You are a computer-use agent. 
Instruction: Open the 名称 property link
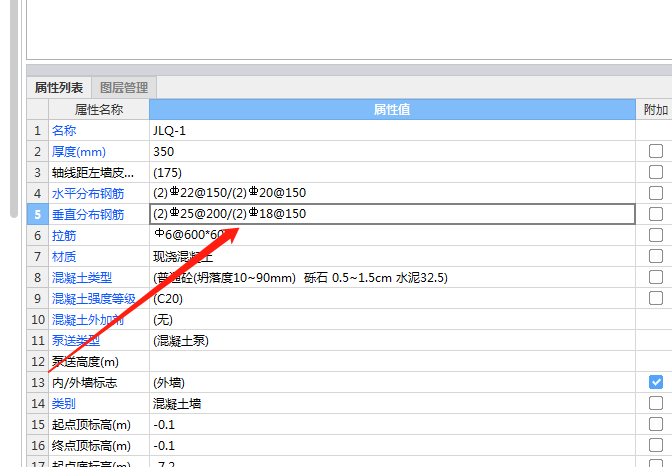64,130
